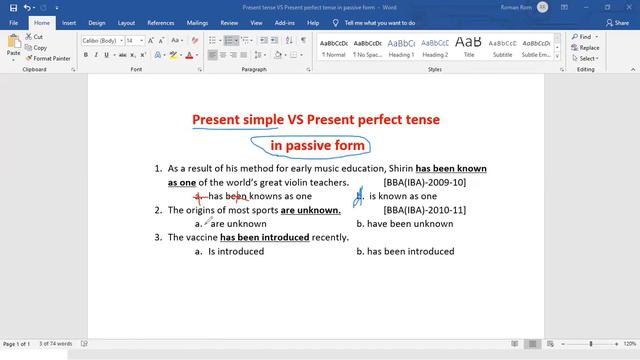
Task: Activate Format Painter
Action: tap(48, 58)
